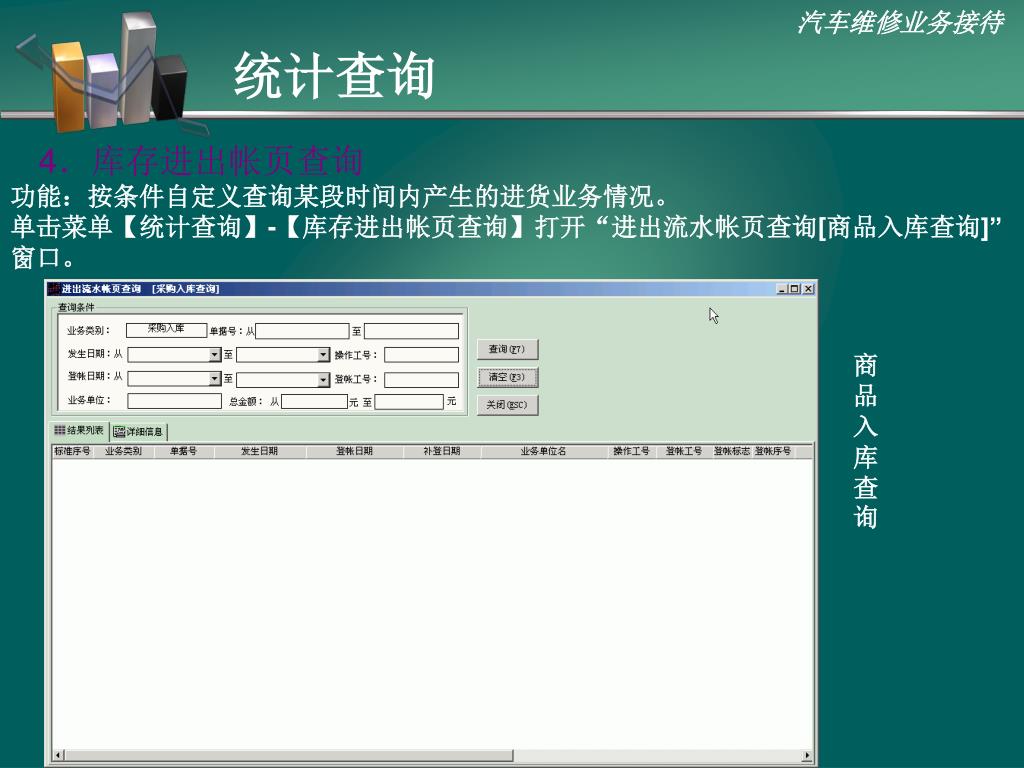
Task: Click the 登帐日期 column header
Action: coord(354,451)
